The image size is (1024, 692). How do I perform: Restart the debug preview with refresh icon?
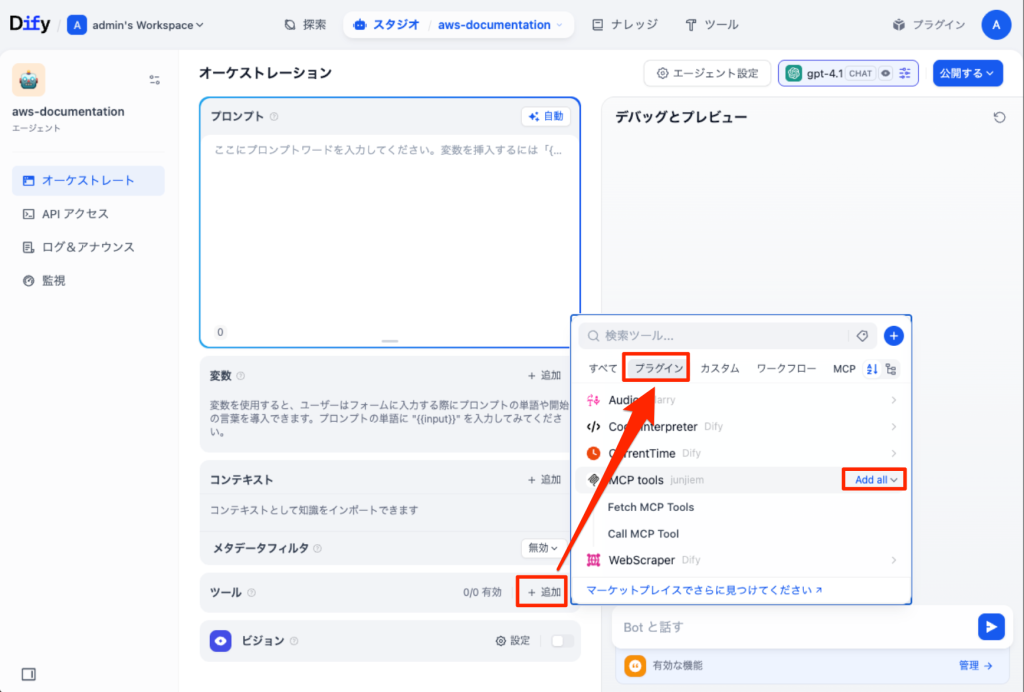click(x=999, y=118)
